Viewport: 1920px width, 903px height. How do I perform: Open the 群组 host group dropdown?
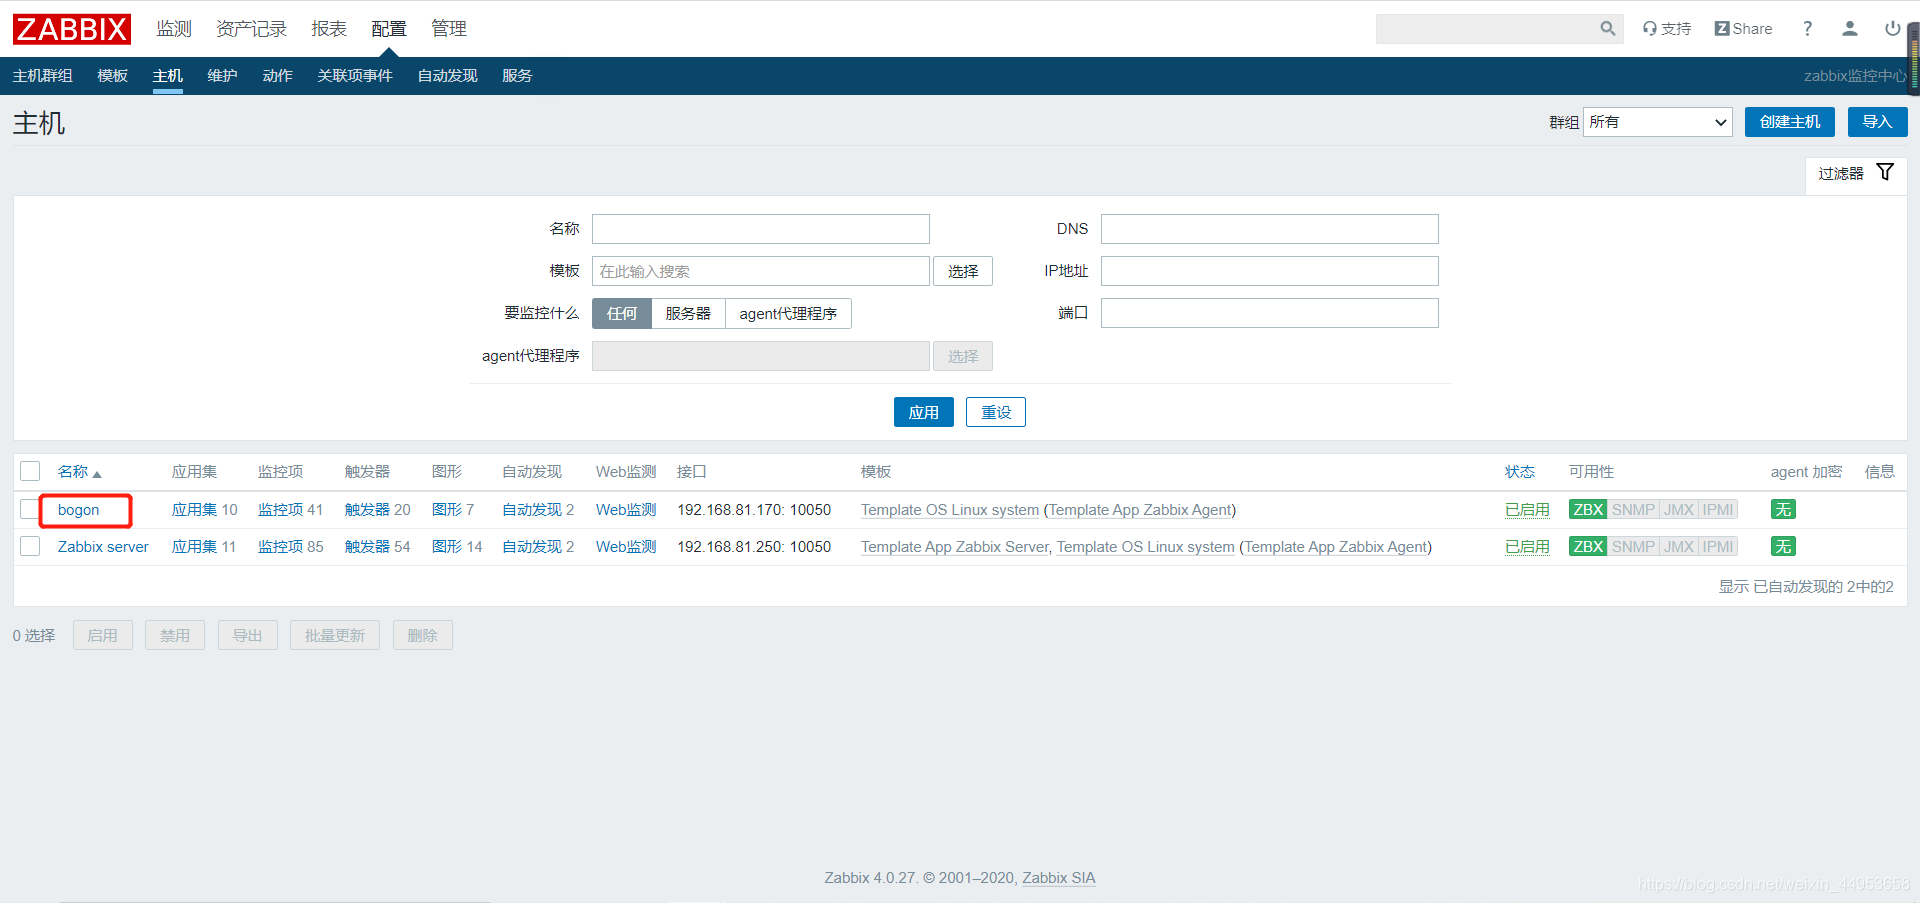[1658, 122]
